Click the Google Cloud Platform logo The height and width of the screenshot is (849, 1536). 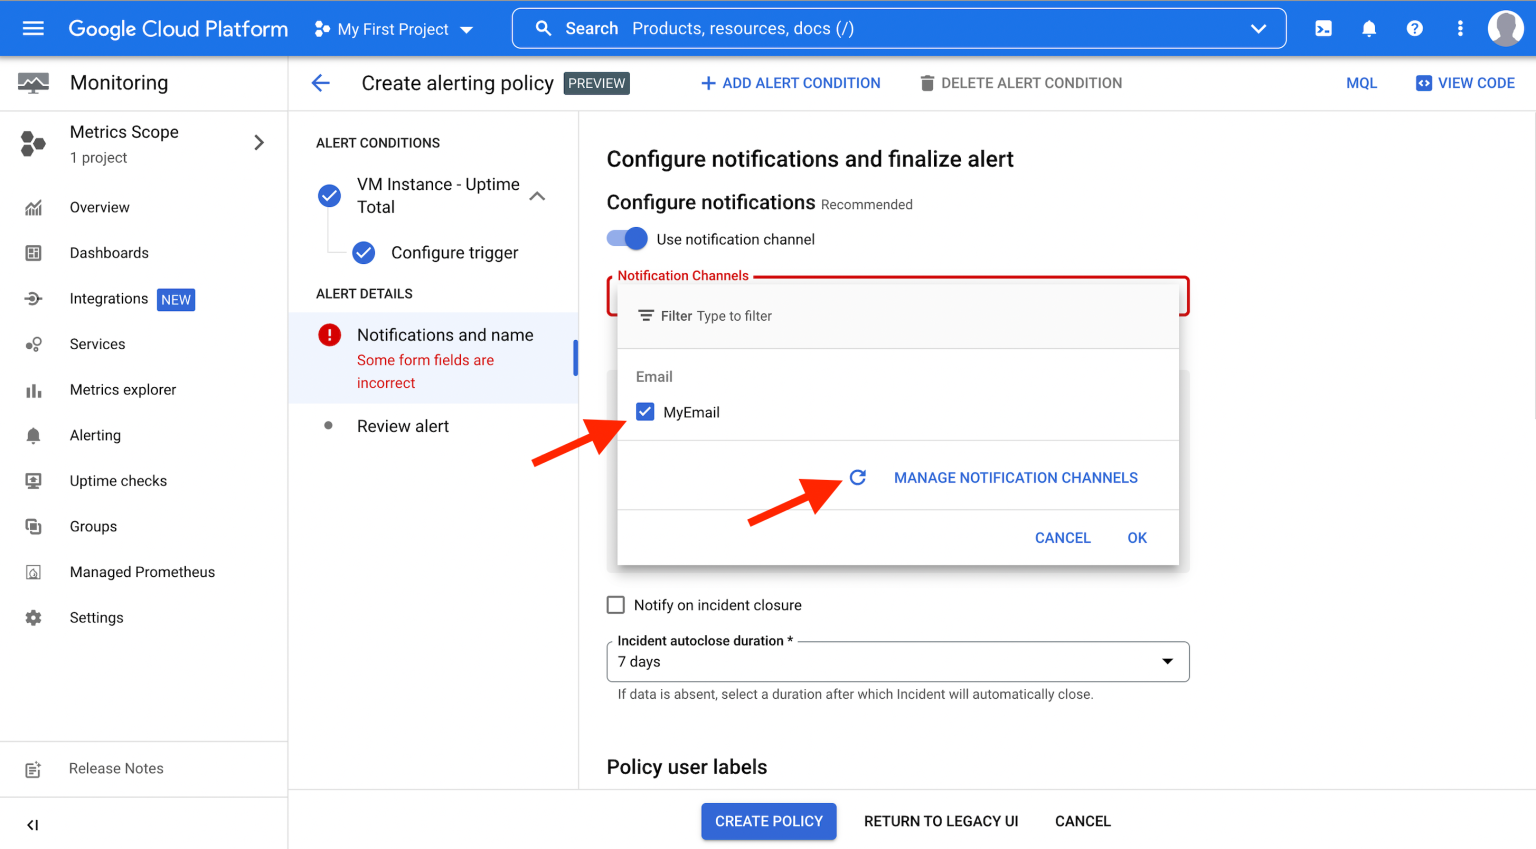[x=178, y=29]
